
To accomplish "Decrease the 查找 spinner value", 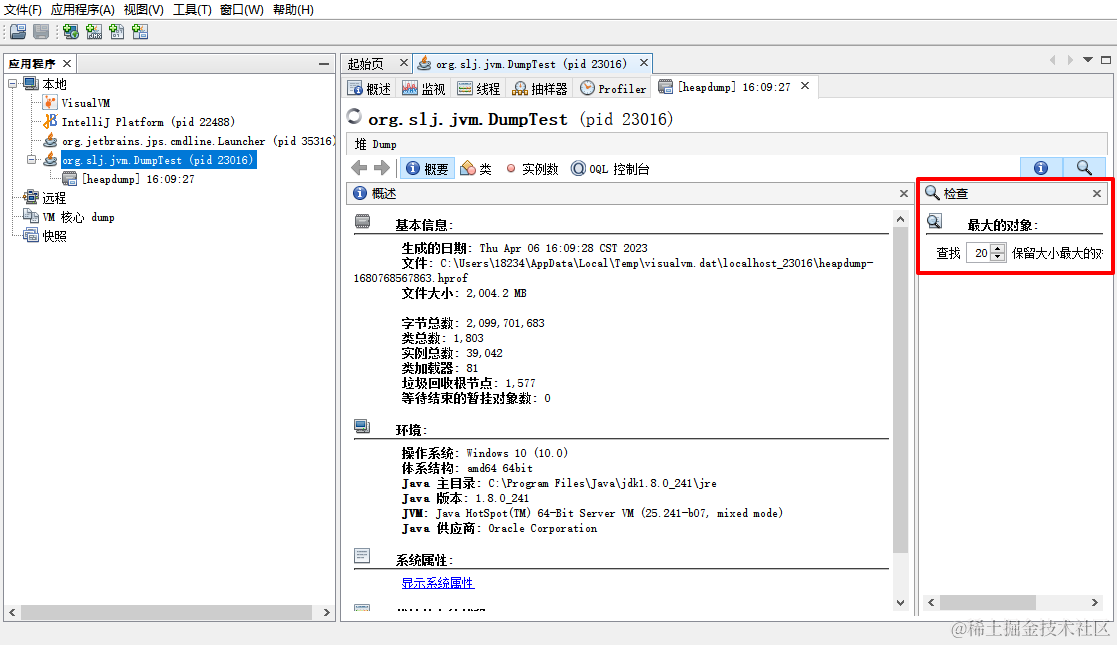I will coord(998,257).
